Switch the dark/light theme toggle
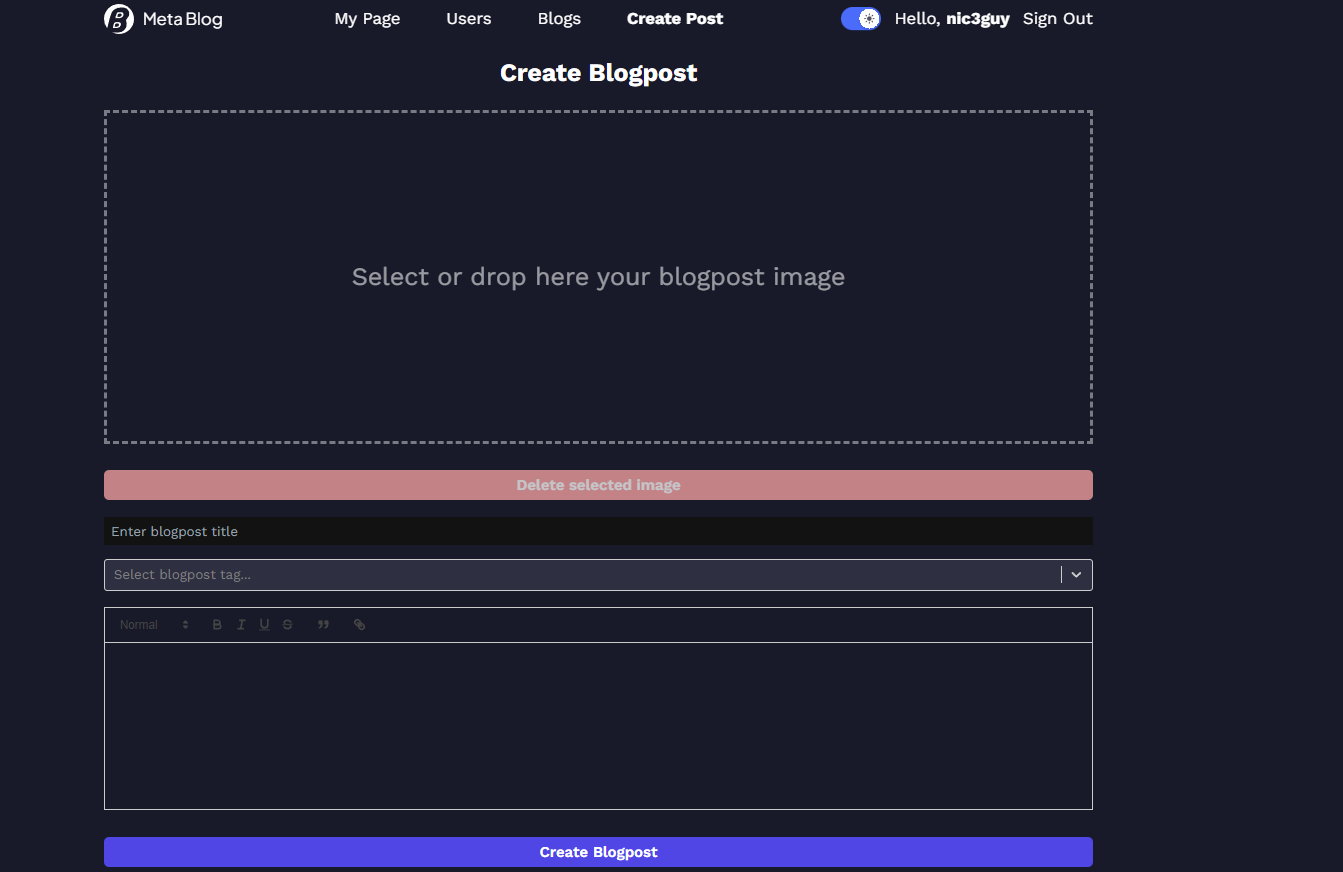The width and height of the screenshot is (1343, 872). click(861, 19)
